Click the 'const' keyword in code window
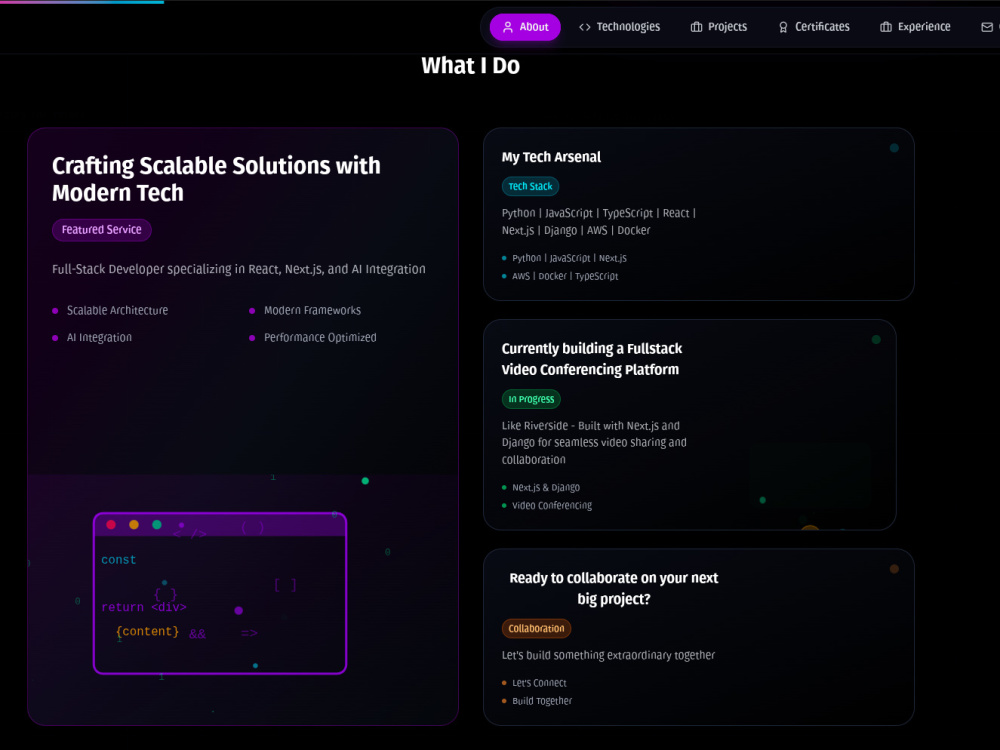This screenshot has height=750, width=1000. tap(119, 560)
